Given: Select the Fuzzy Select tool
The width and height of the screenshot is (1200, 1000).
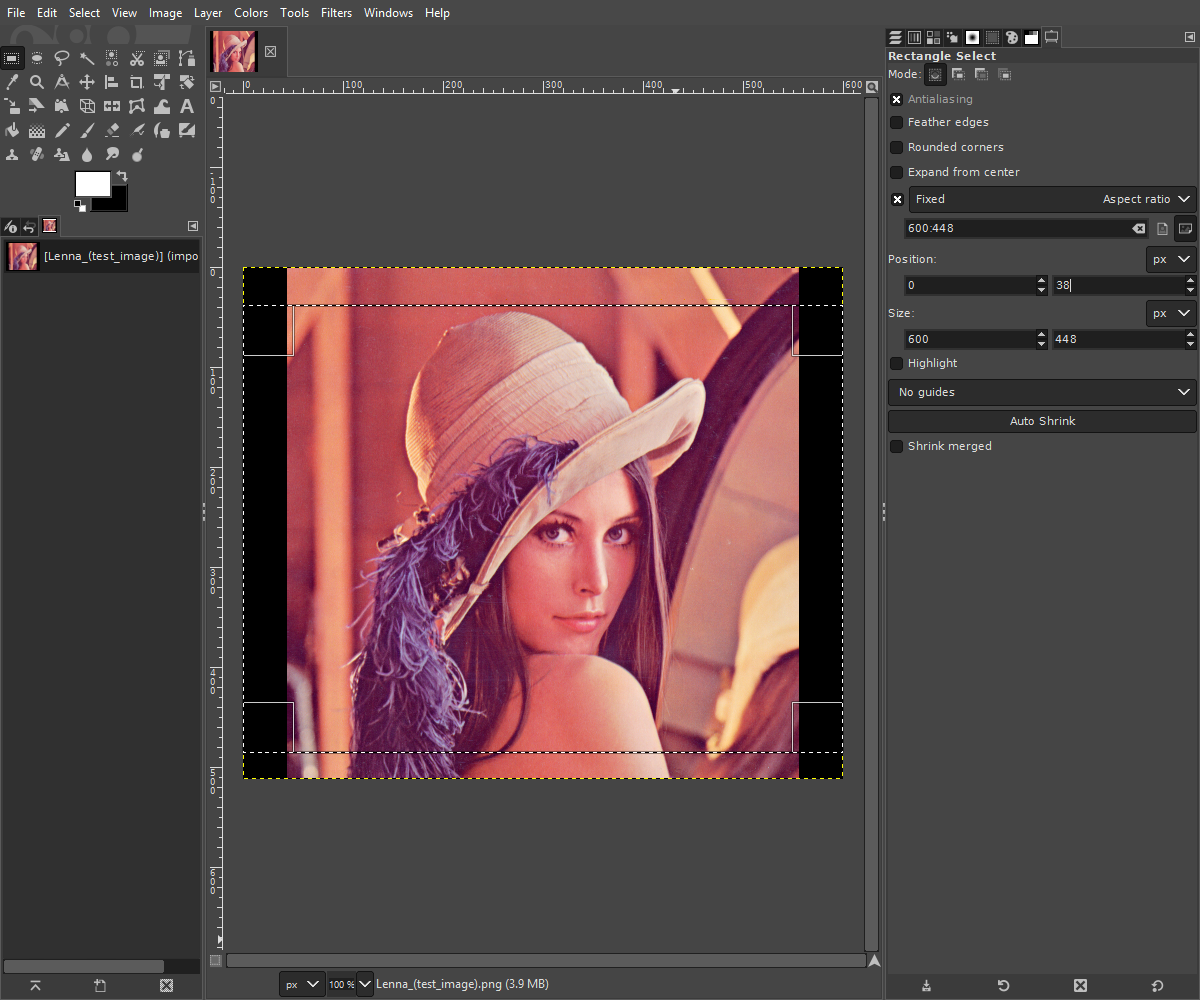Looking at the screenshot, I should pos(87,57).
